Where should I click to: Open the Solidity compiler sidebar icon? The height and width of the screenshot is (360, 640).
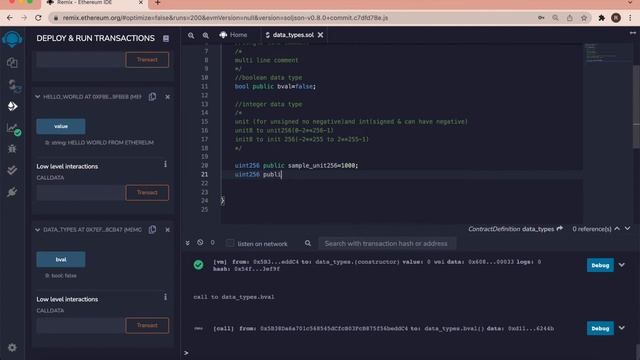[13, 85]
